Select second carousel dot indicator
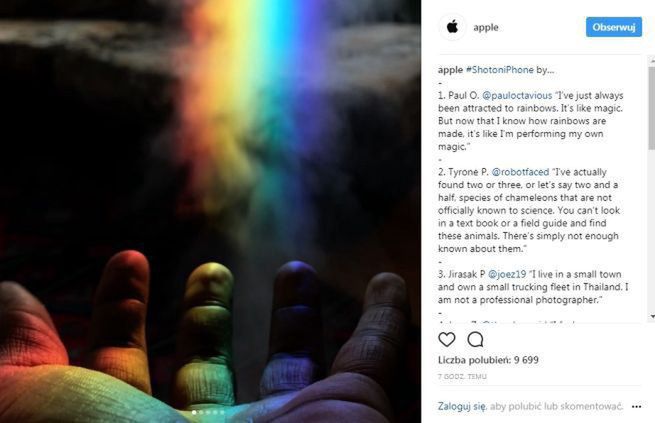The height and width of the screenshot is (423, 655). point(201,413)
